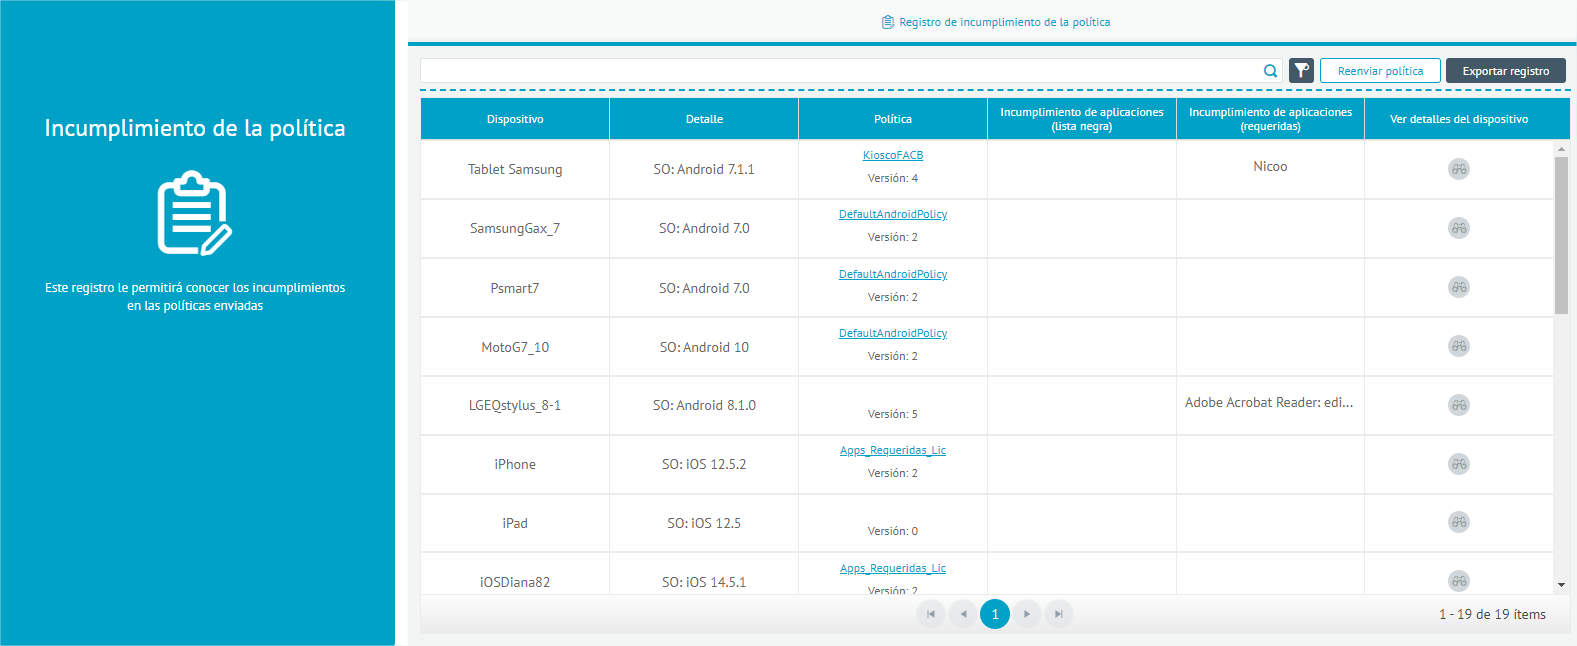Select MotoG7_10 device cell

pos(515,347)
